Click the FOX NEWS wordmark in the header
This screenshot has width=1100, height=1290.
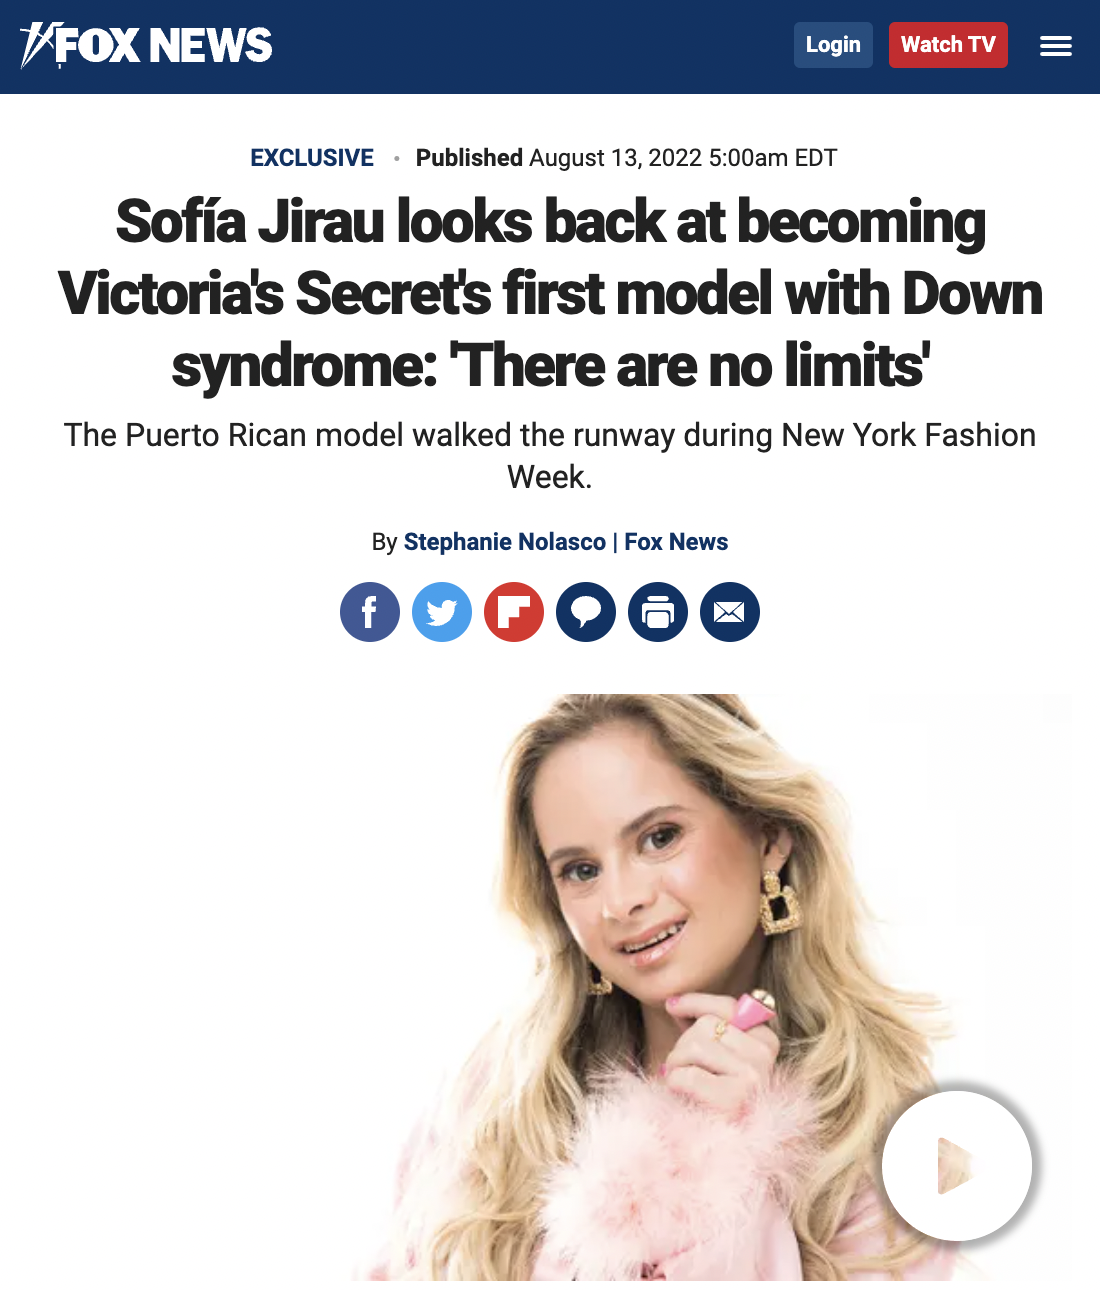click(x=164, y=45)
